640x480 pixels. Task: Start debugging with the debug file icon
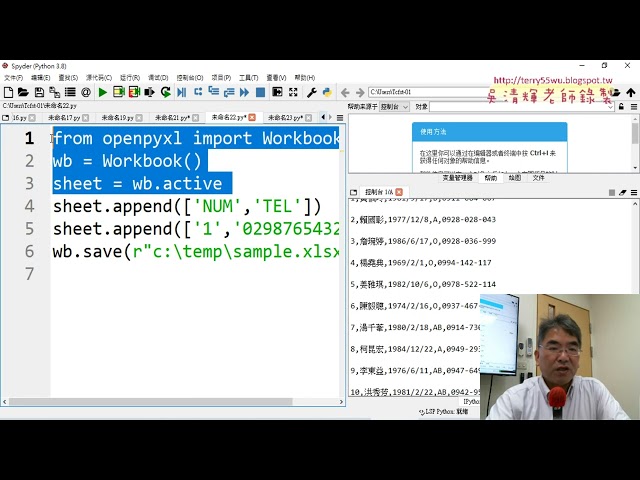[x=182, y=93]
